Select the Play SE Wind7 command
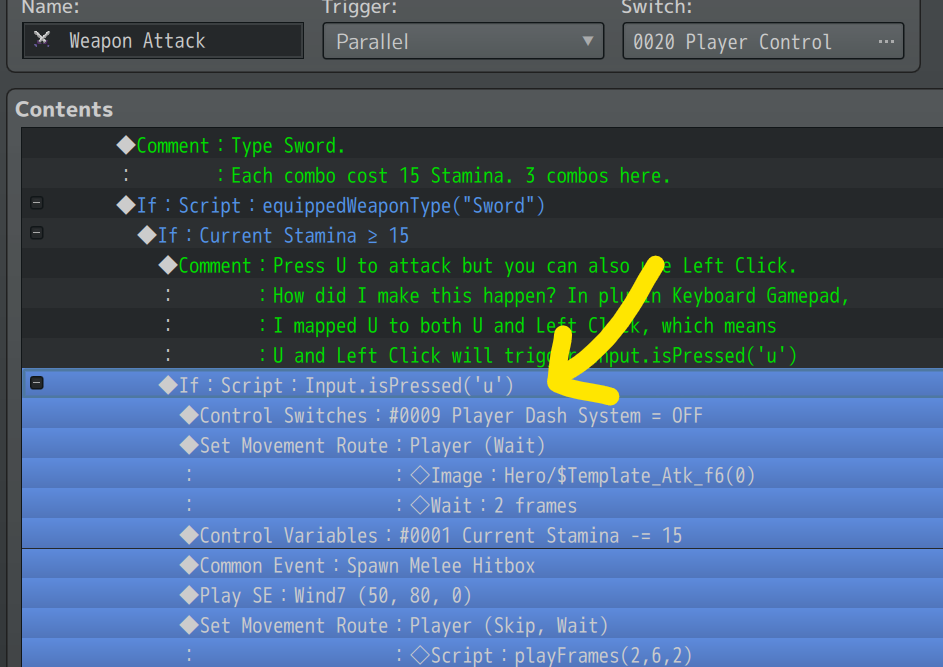Screen dimensions: 943x667 pyautogui.click(x=482, y=595)
